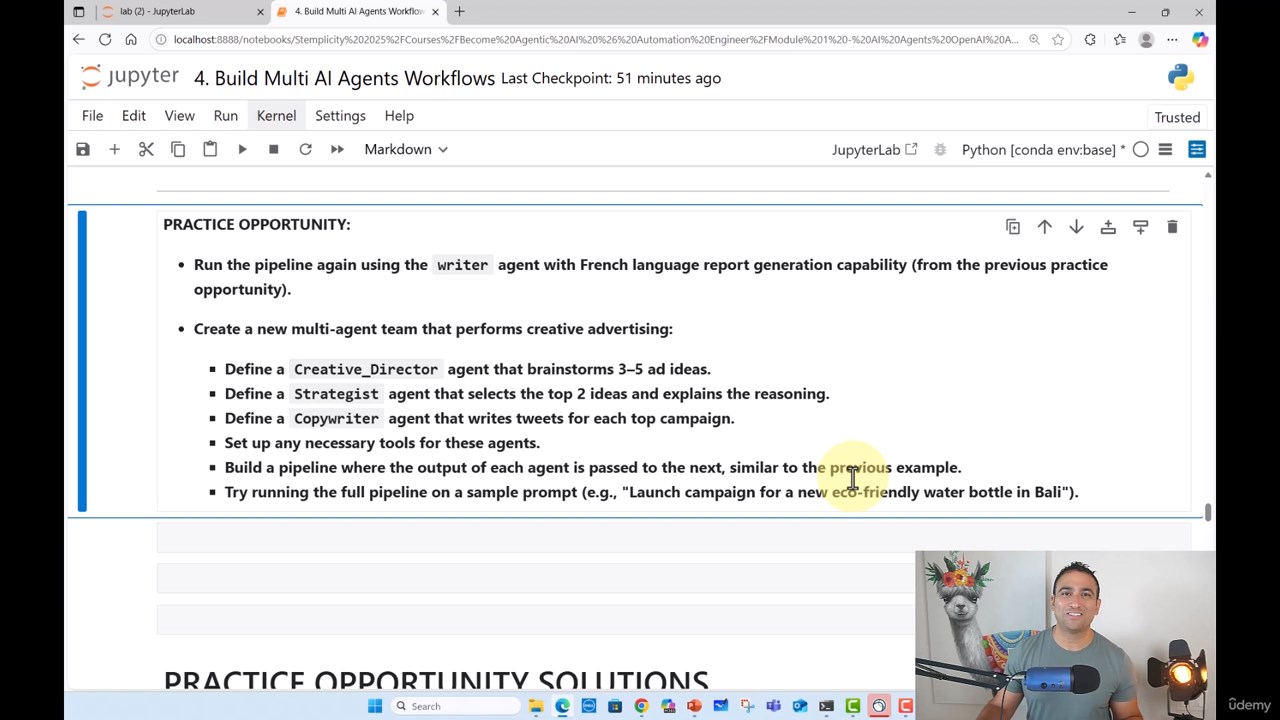This screenshot has width=1280, height=720.
Task: Refresh the browser page
Action: (x=105, y=40)
